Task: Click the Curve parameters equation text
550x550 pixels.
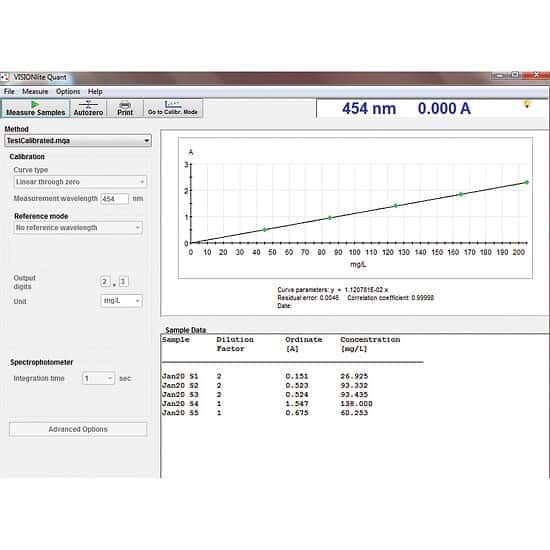Action: point(333,290)
